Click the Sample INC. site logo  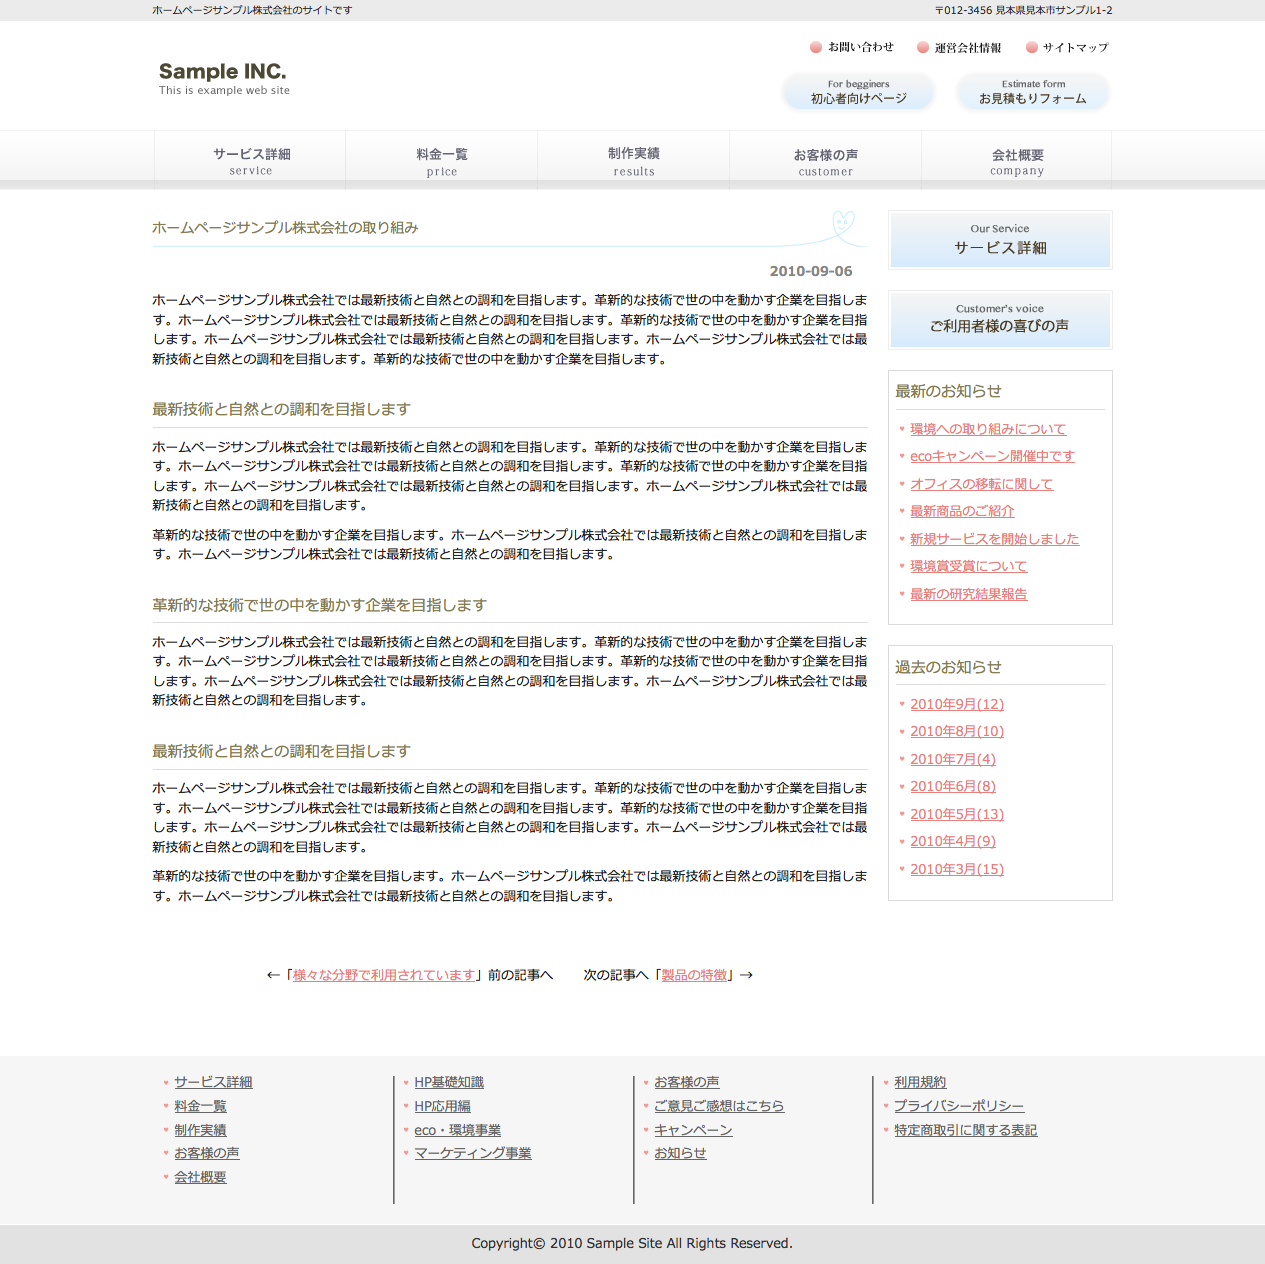tap(223, 78)
